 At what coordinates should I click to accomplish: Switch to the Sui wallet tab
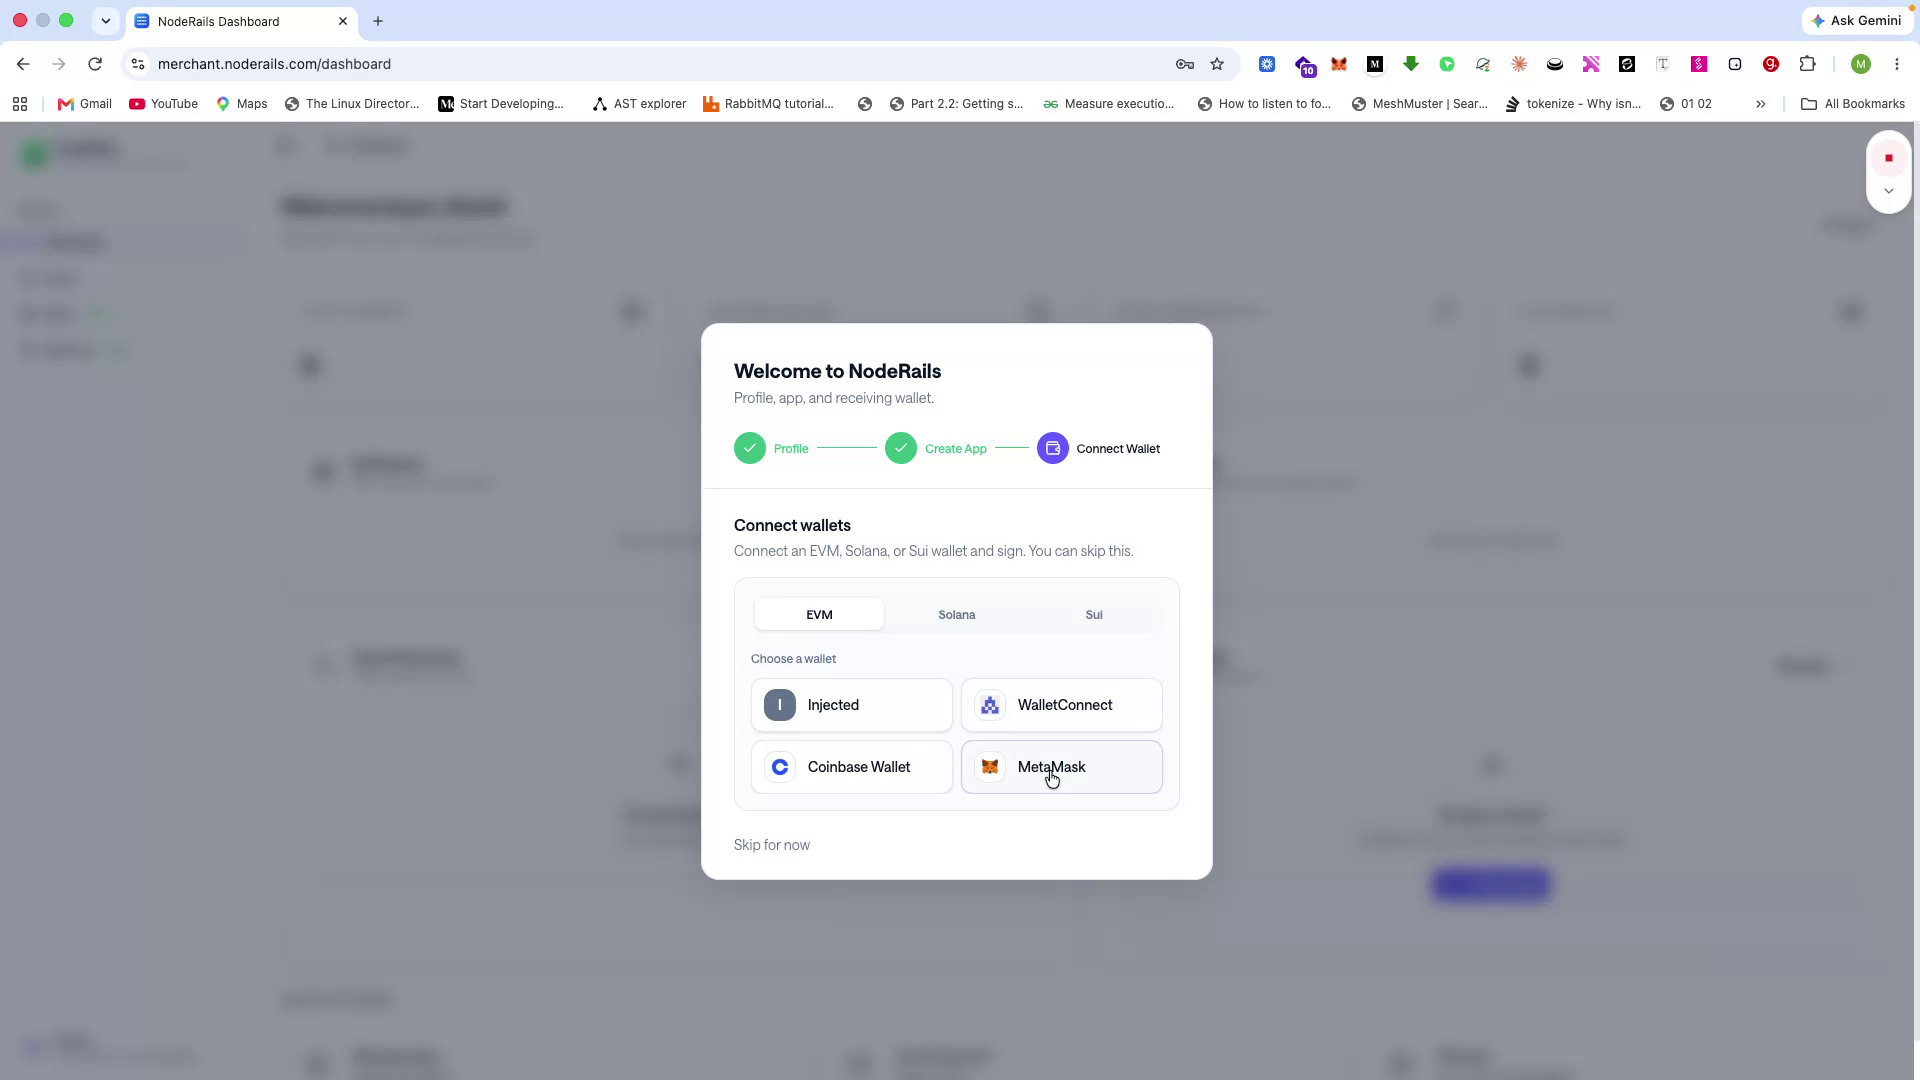pos(1094,615)
